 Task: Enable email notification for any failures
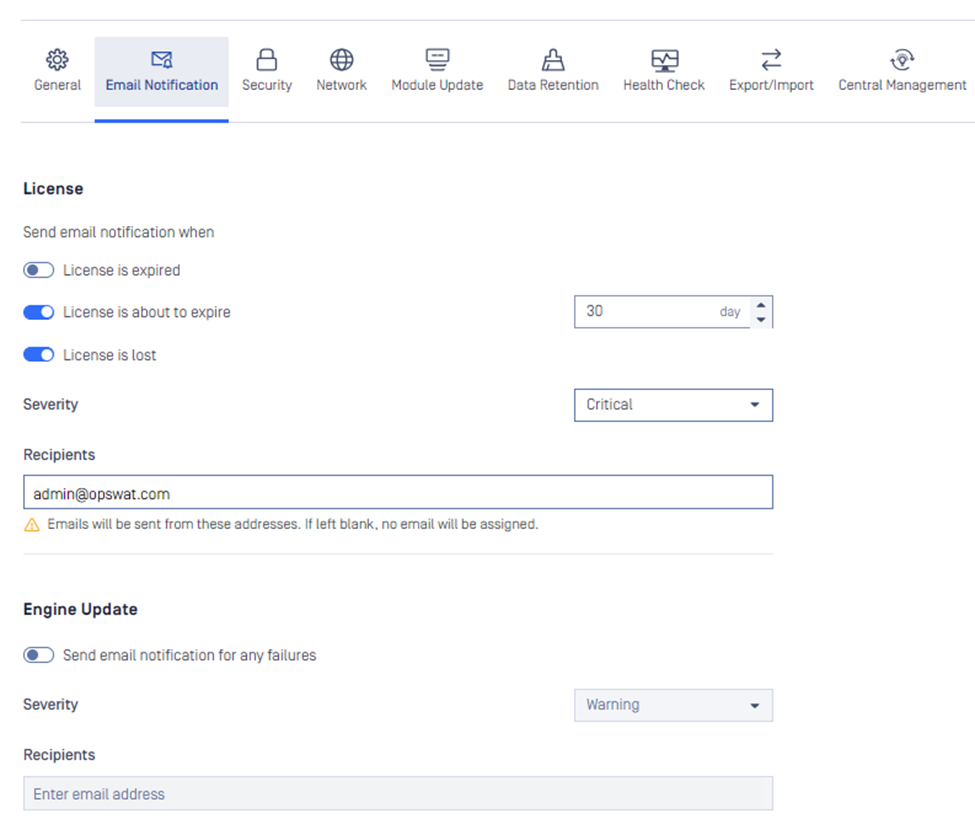pos(39,656)
